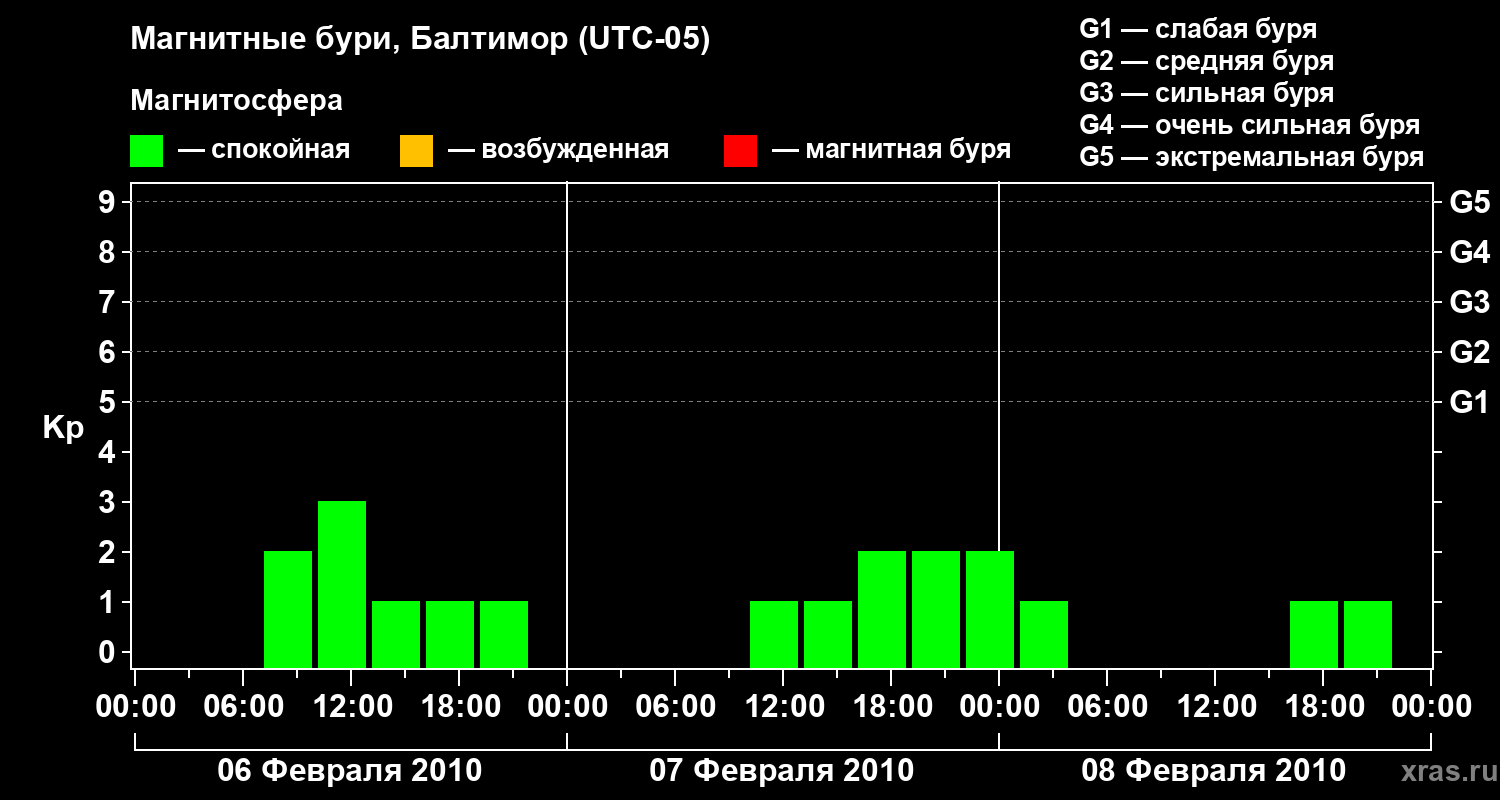Select the 06 Февраля bar spanning 13:00–16:00
Viewport: 1500px width, 800px height.
[x=396, y=634]
